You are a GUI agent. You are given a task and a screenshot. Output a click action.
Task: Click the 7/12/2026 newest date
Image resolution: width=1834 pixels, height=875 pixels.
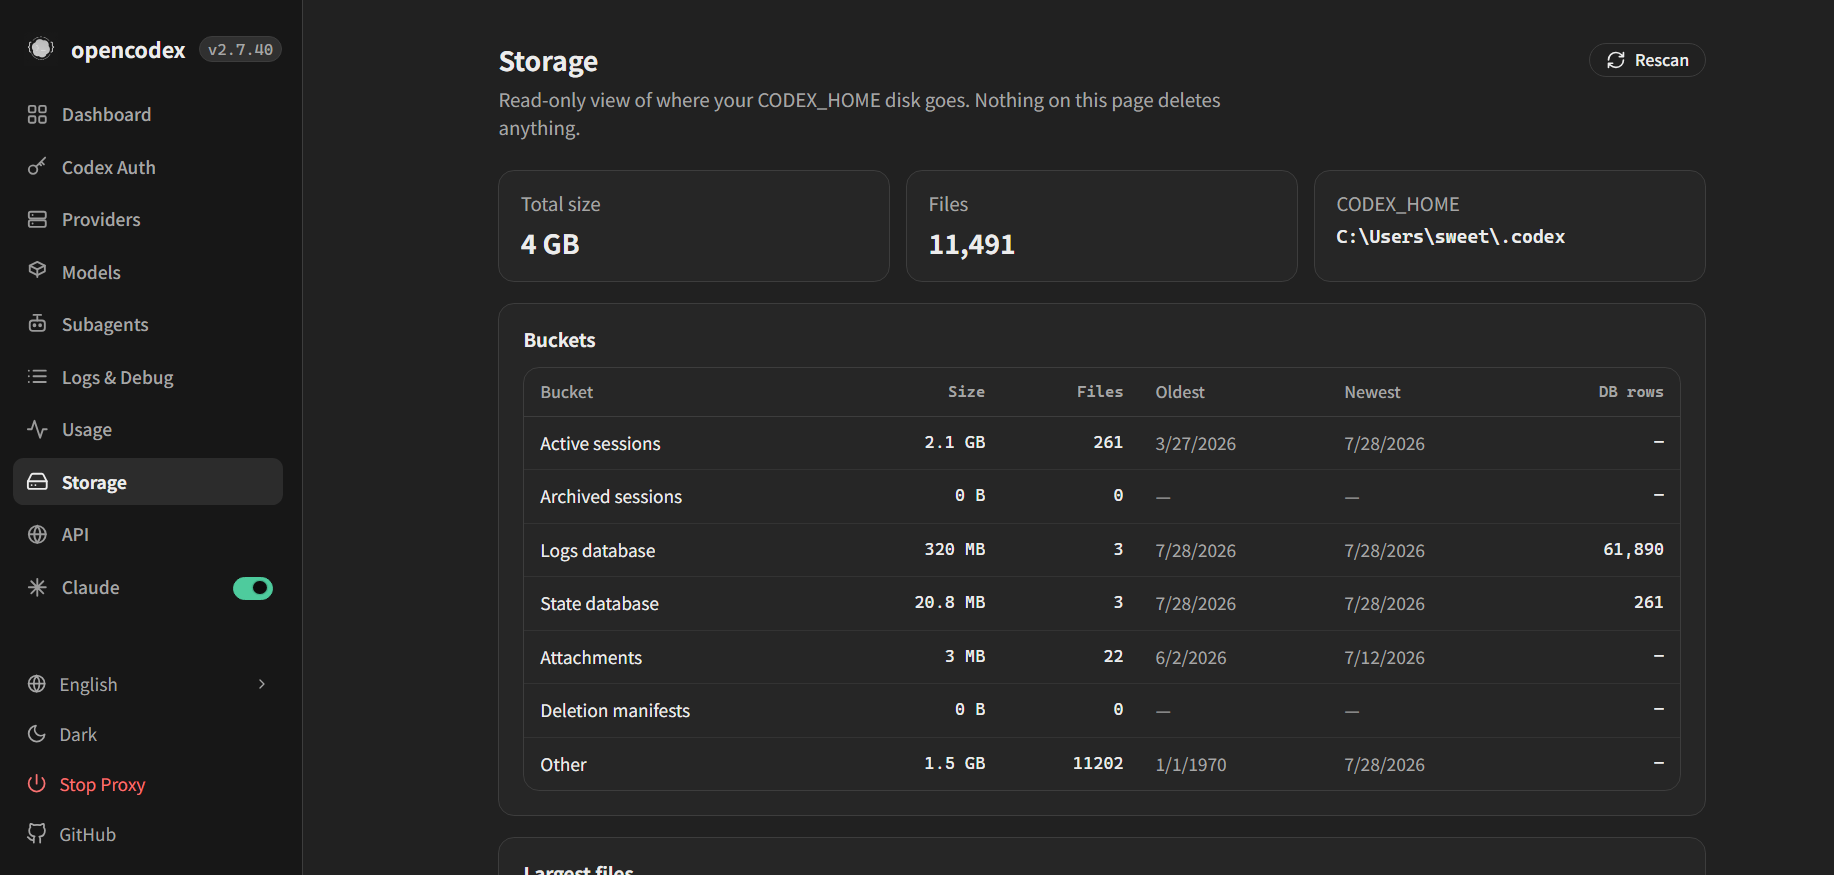1385,658
